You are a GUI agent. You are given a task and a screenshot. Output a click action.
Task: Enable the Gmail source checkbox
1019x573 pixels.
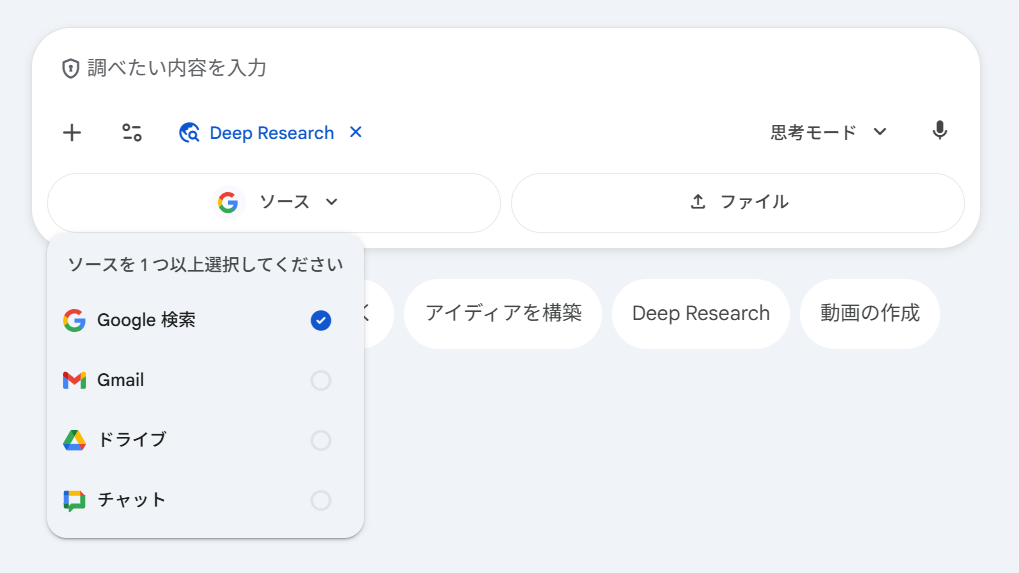tap(320, 381)
